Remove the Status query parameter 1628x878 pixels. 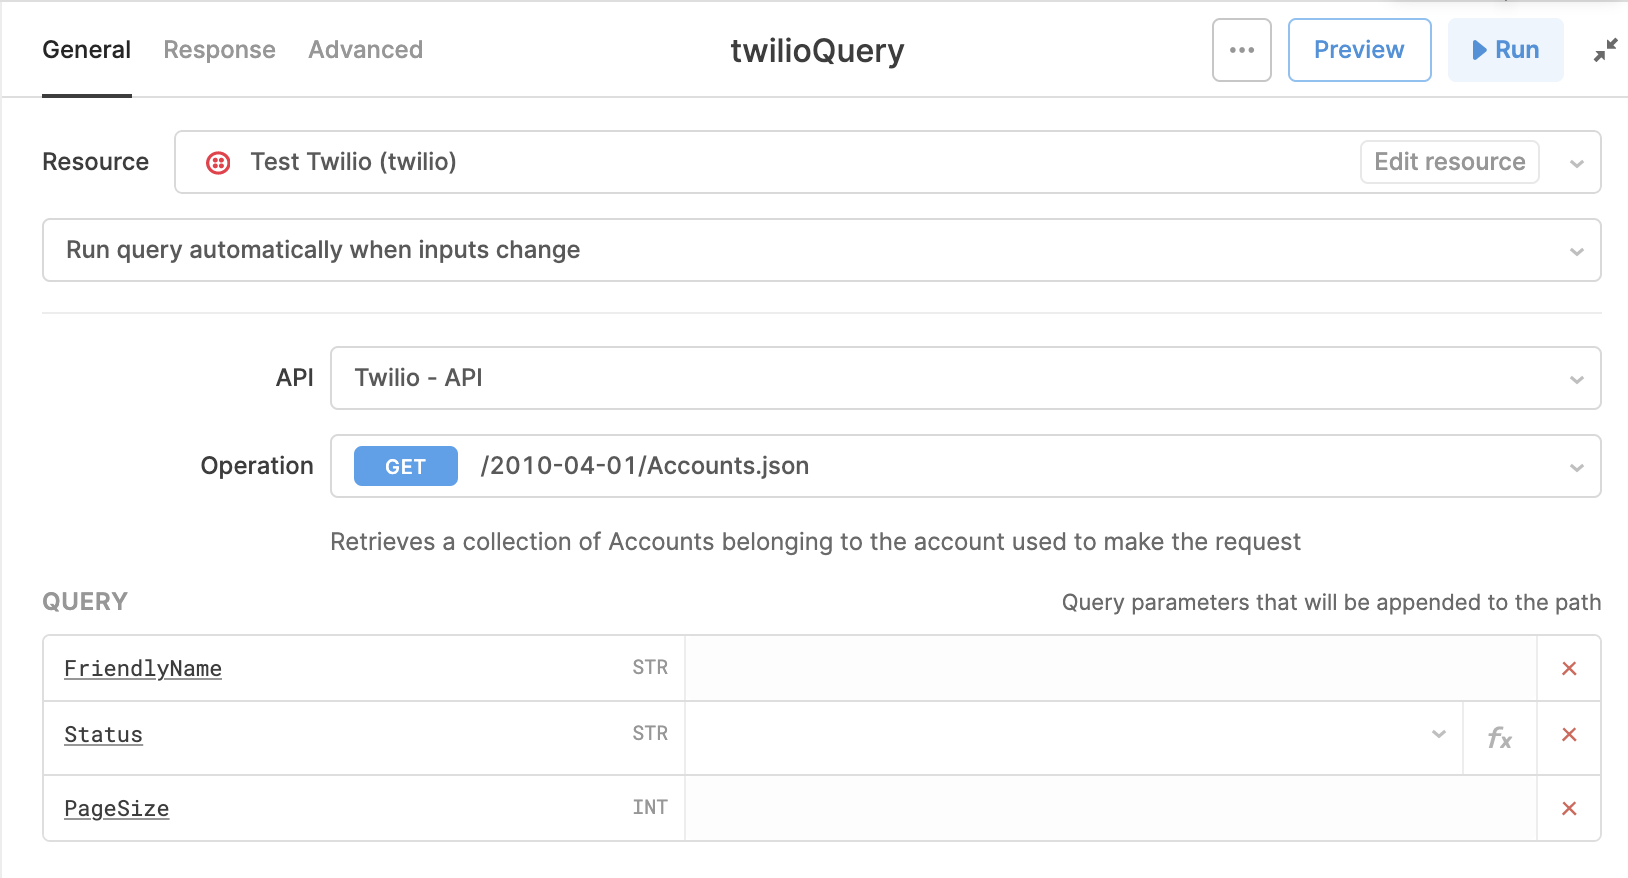tap(1569, 735)
